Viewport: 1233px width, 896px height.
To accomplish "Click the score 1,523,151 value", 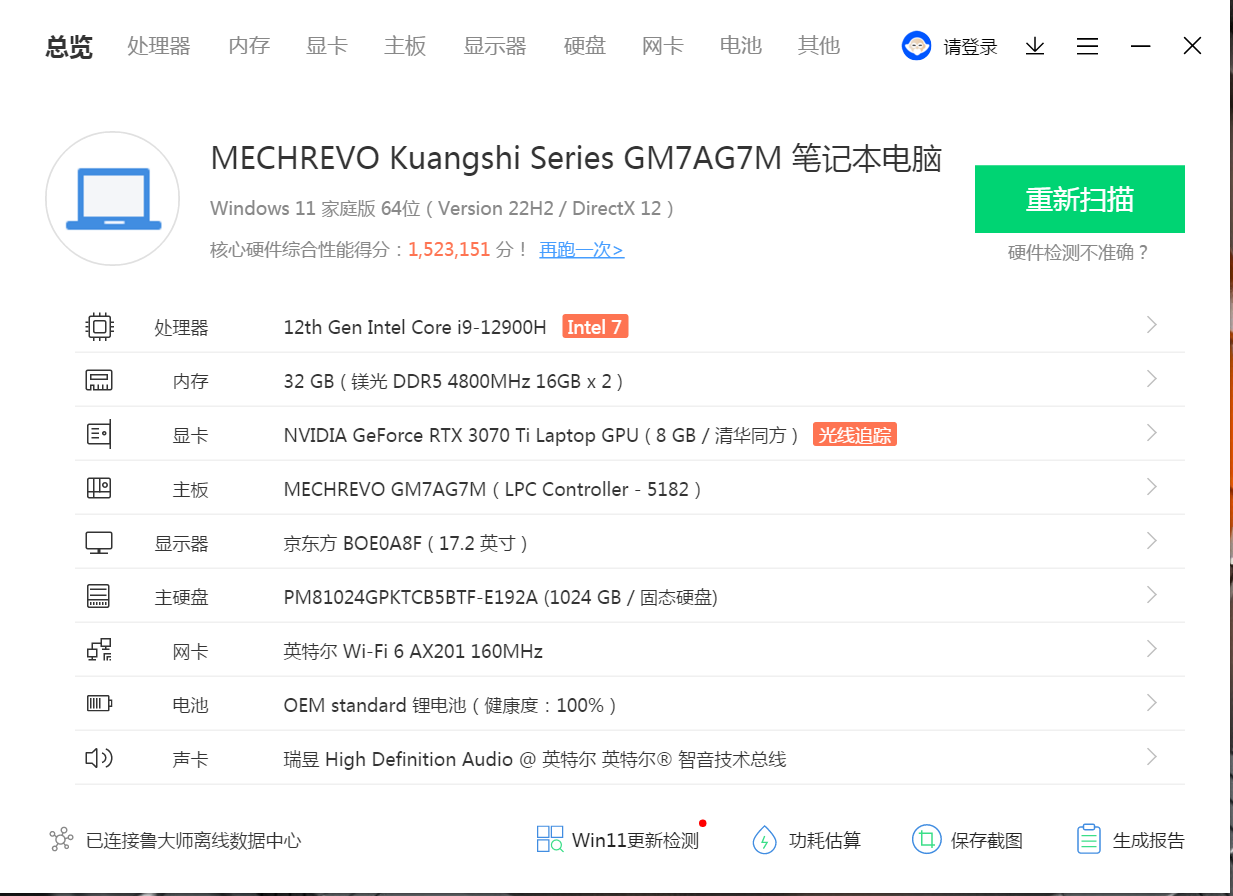I will coord(449,250).
